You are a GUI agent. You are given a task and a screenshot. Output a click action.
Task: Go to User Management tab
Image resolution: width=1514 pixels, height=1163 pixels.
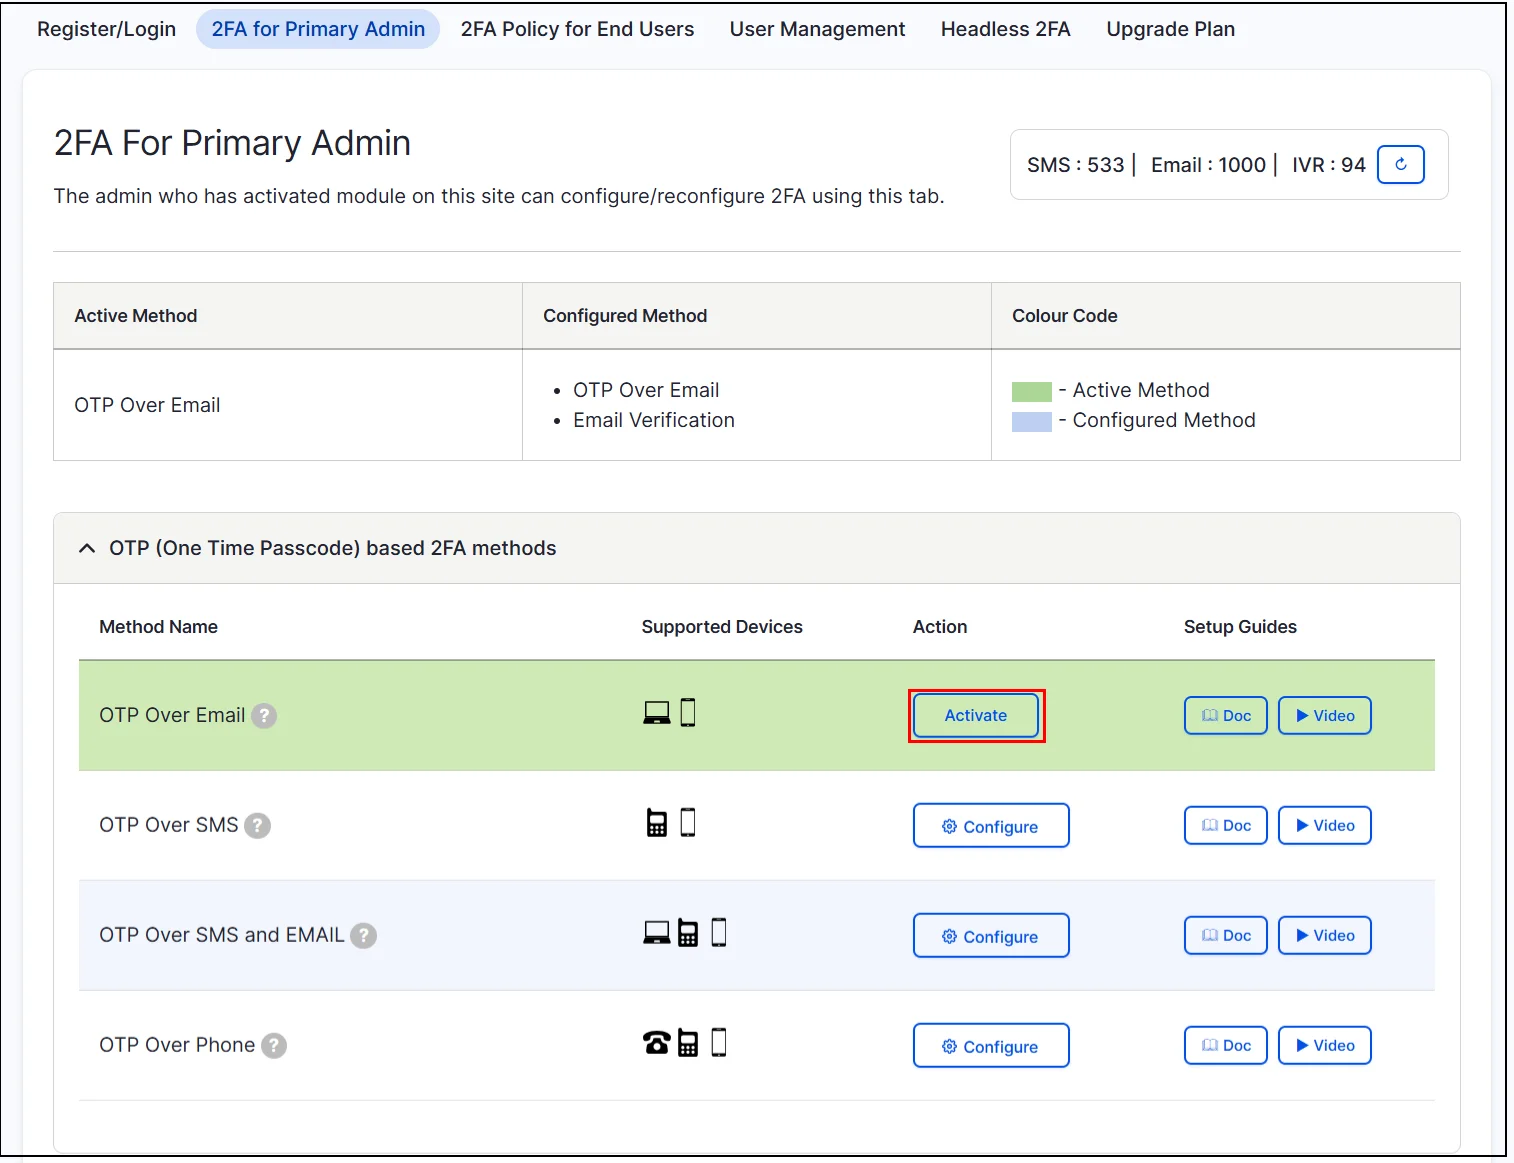click(x=817, y=29)
